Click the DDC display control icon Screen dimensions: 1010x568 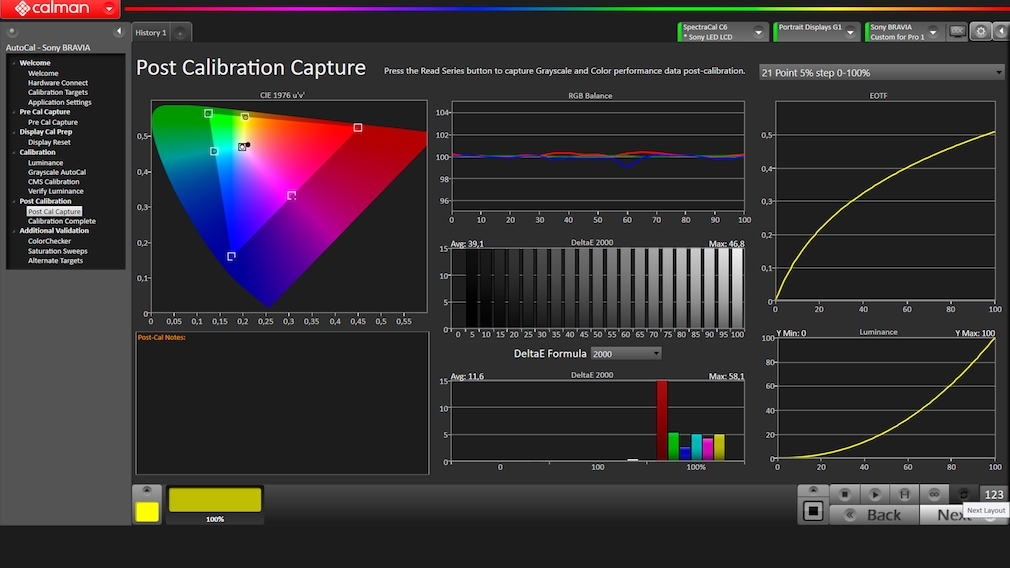click(x=957, y=32)
